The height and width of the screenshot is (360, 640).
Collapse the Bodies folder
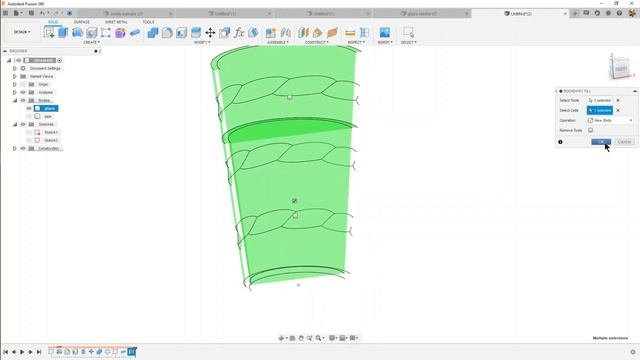click(15, 100)
